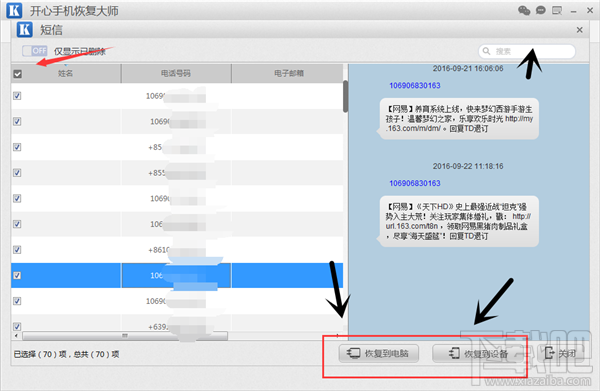Click the message box icon in title bar
This screenshot has height=391, width=600.
click(x=557, y=10)
